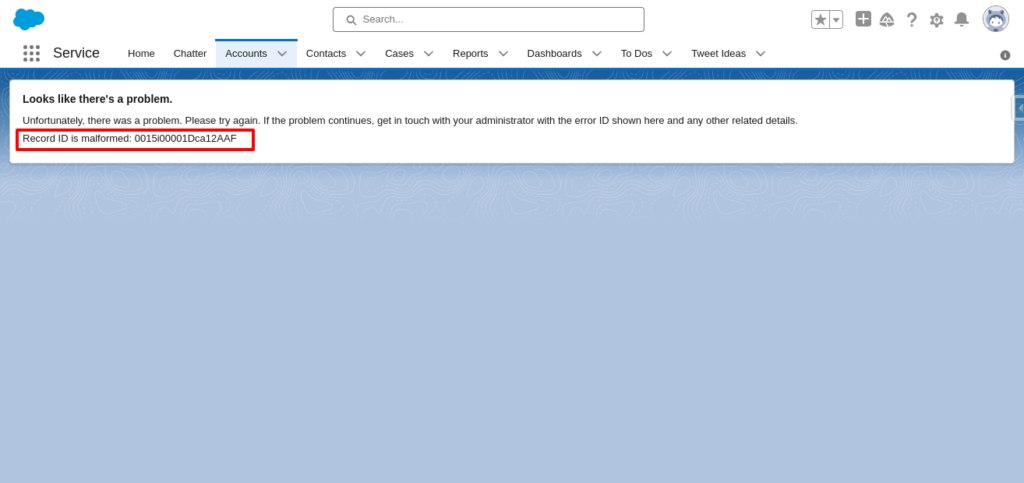Open the user profile avatar
The image size is (1024, 483).
tap(996, 19)
